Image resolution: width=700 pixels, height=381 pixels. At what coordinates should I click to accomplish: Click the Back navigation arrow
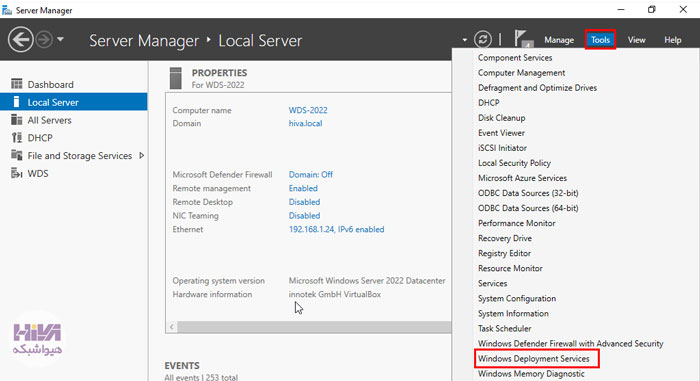[21, 40]
